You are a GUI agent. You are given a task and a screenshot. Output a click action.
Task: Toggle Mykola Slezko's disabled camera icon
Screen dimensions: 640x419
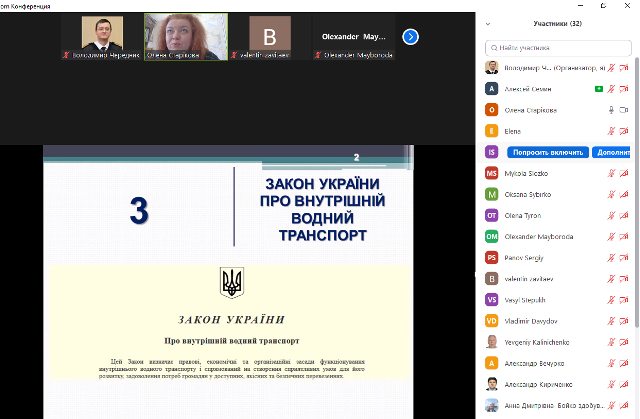coord(625,173)
